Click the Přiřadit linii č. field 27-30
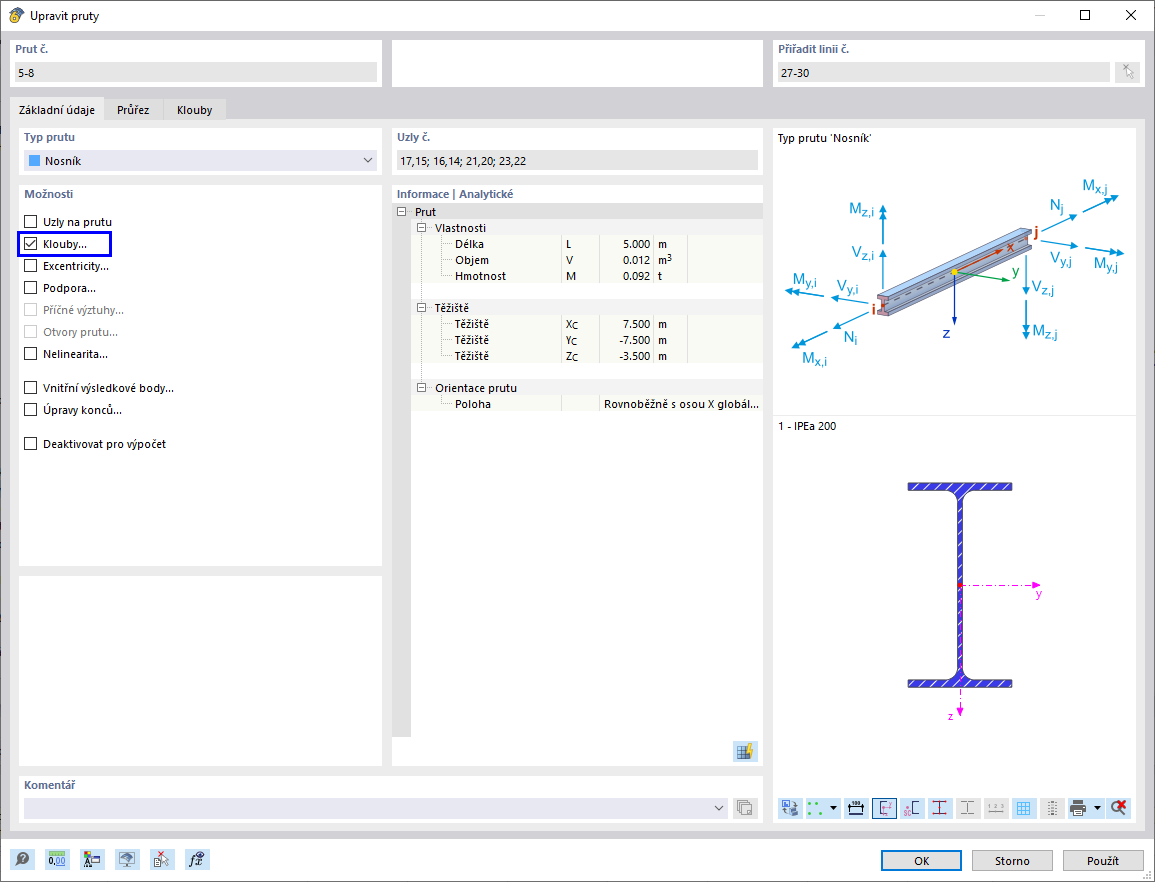The width and height of the screenshot is (1155, 882). (x=944, y=72)
